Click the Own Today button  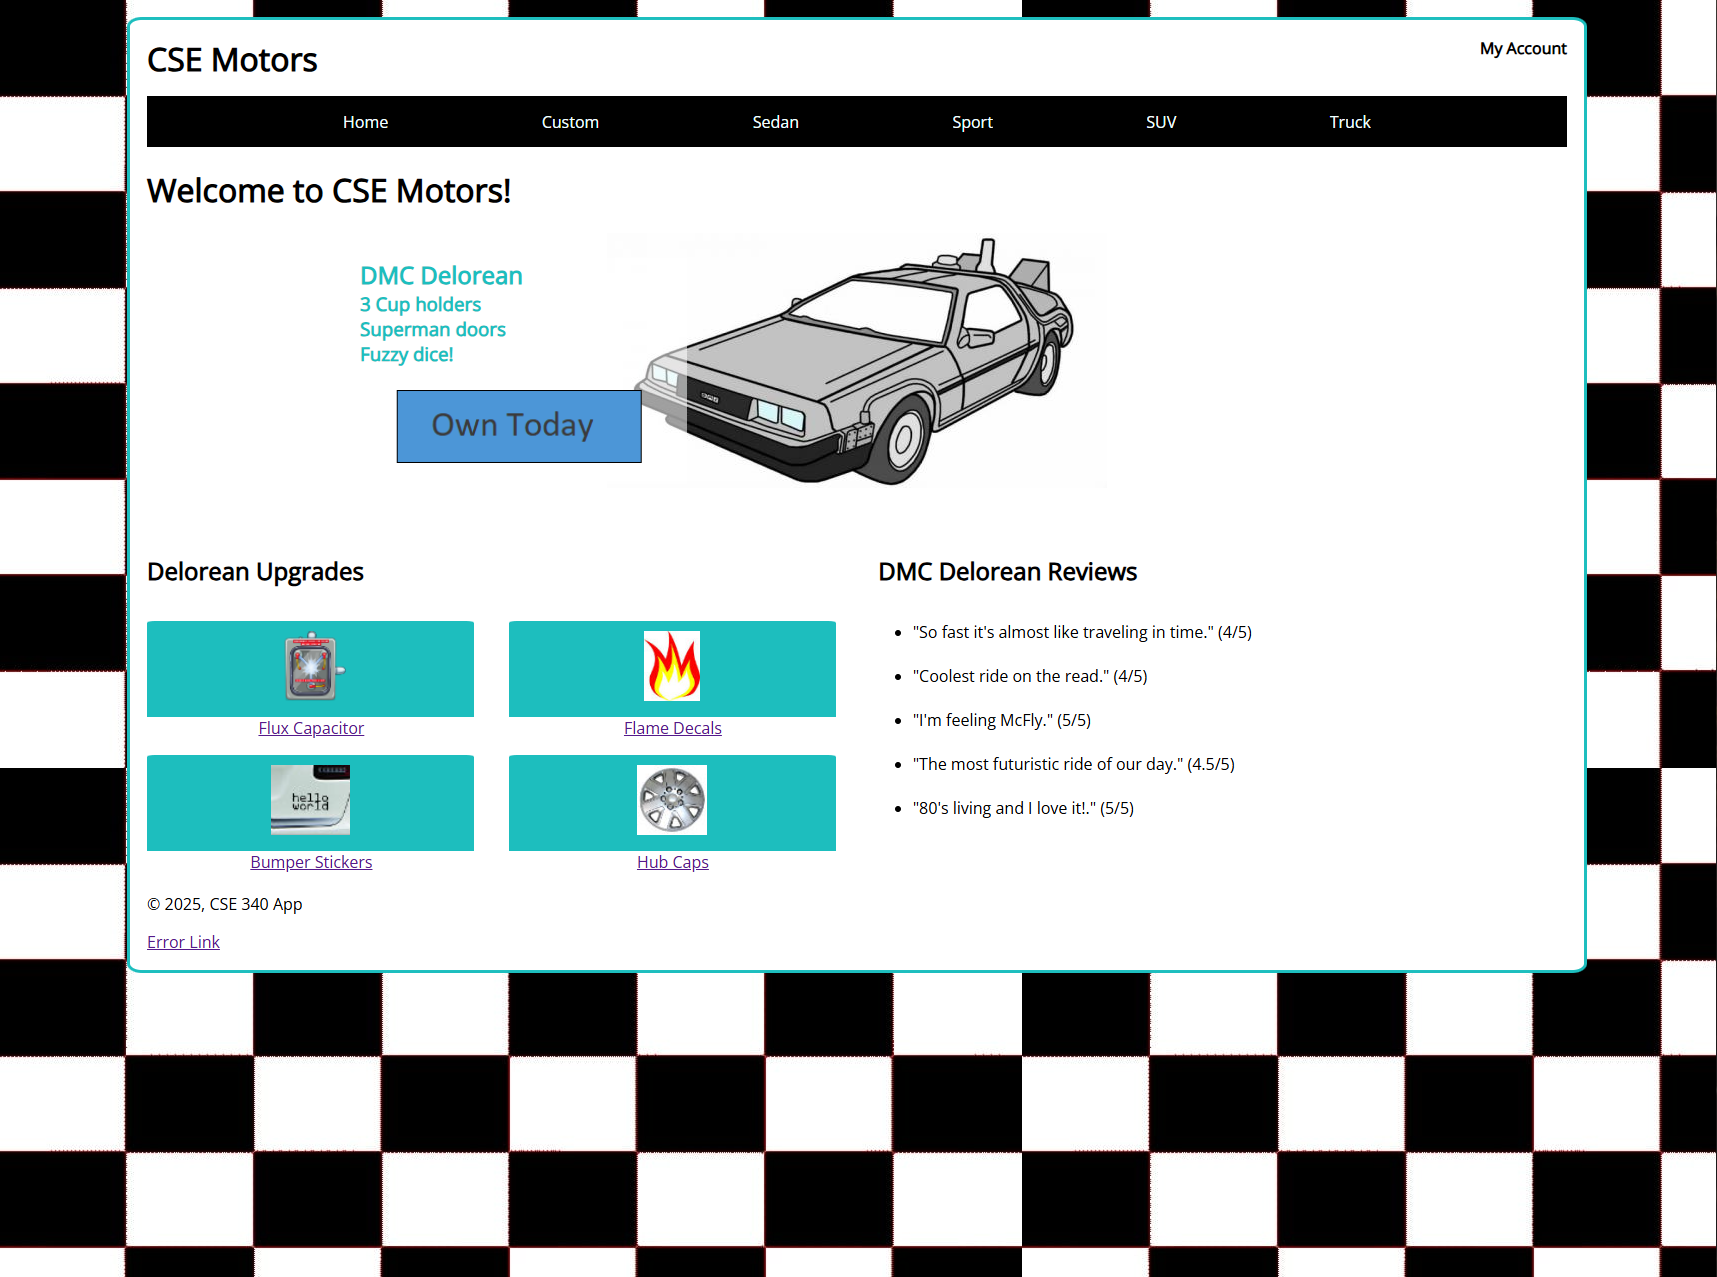519,426
